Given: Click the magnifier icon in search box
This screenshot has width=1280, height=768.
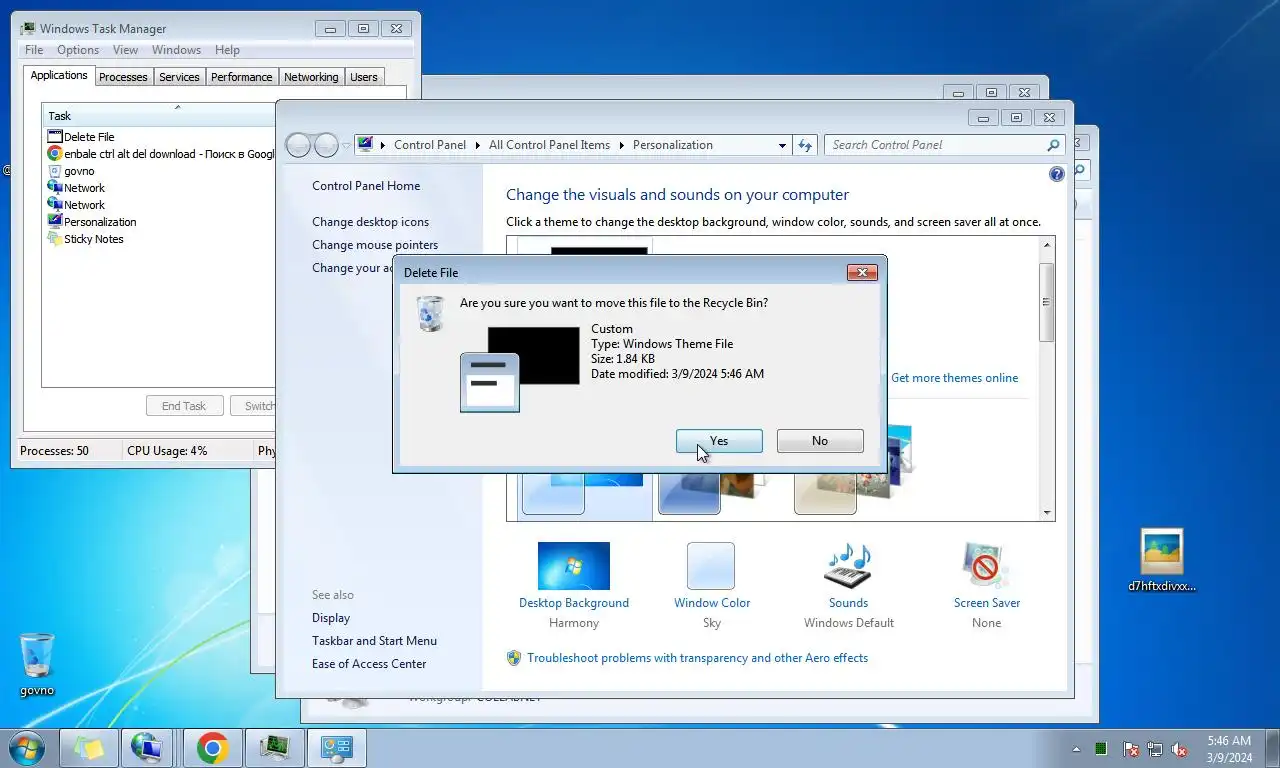Looking at the screenshot, I should coord(1053,145).
